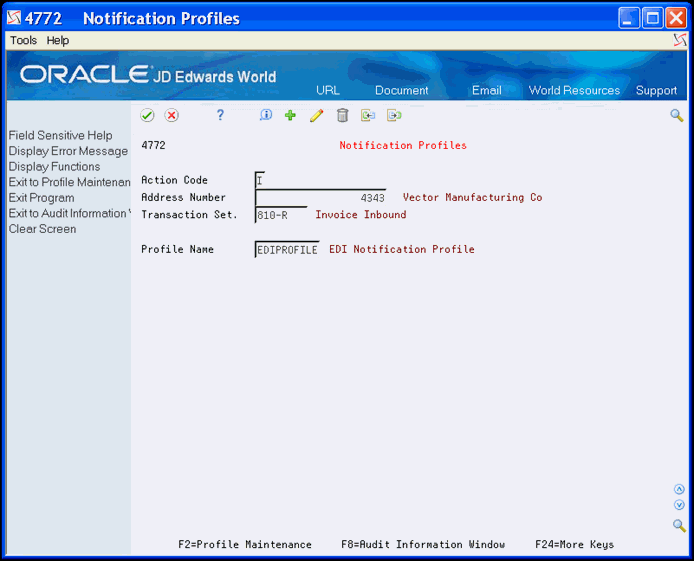Click the green plus Add icon

(x=290, y=115)
